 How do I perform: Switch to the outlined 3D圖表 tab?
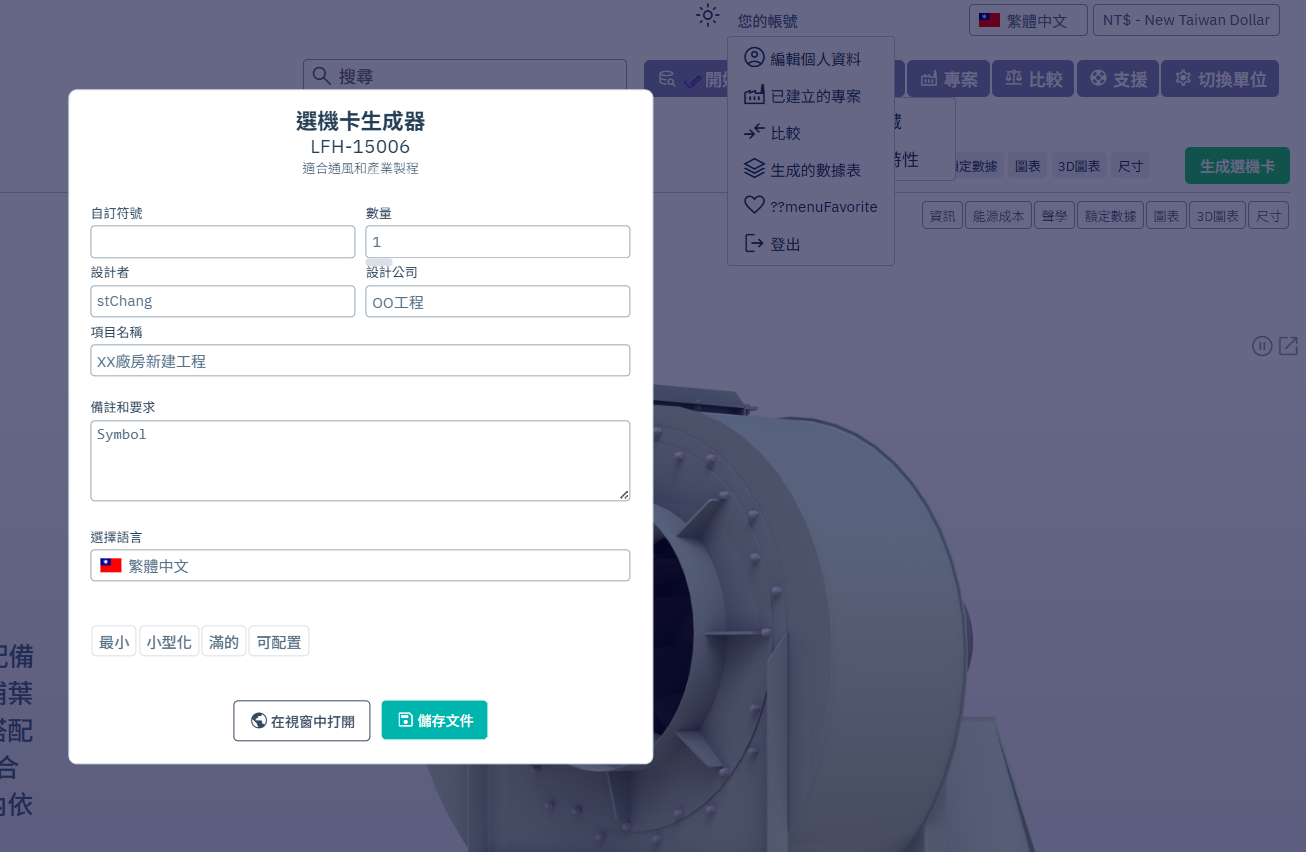tap(1217, 215)
